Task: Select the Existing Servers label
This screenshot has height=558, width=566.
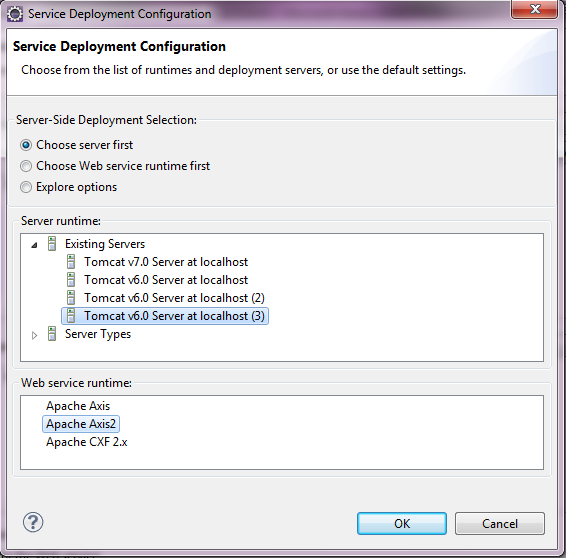Action: (x=105, y=244)
